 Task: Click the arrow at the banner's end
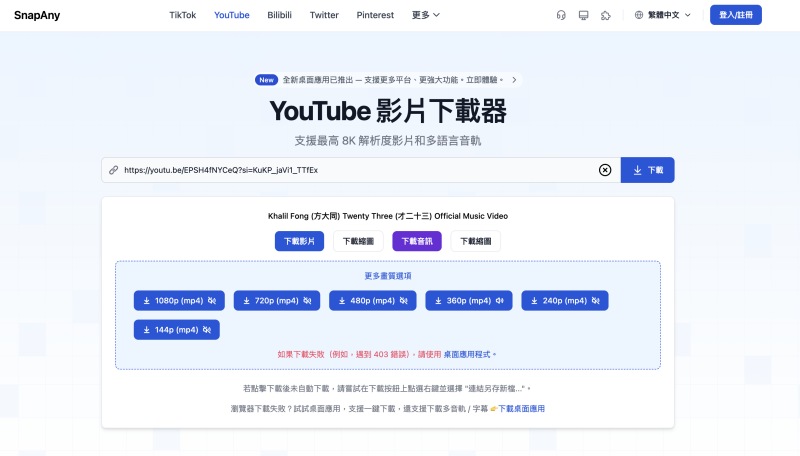point(514,80)
